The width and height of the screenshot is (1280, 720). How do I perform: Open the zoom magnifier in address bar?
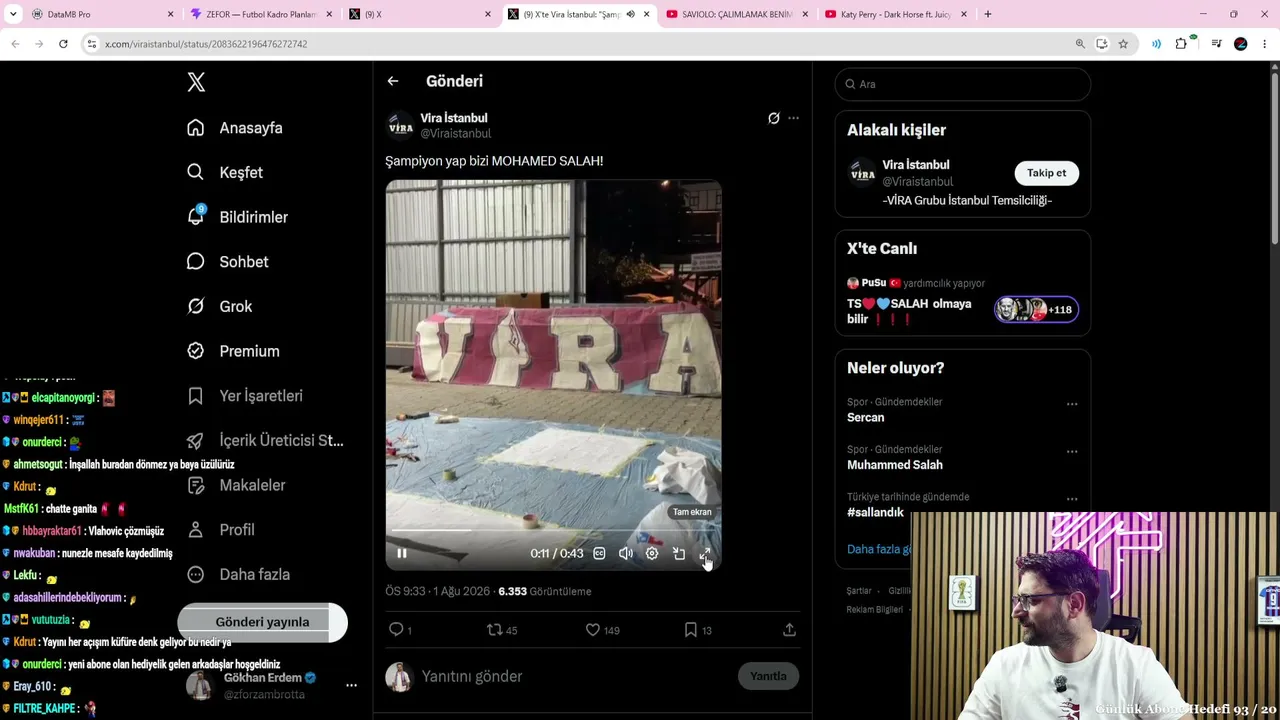(1080, 44)
